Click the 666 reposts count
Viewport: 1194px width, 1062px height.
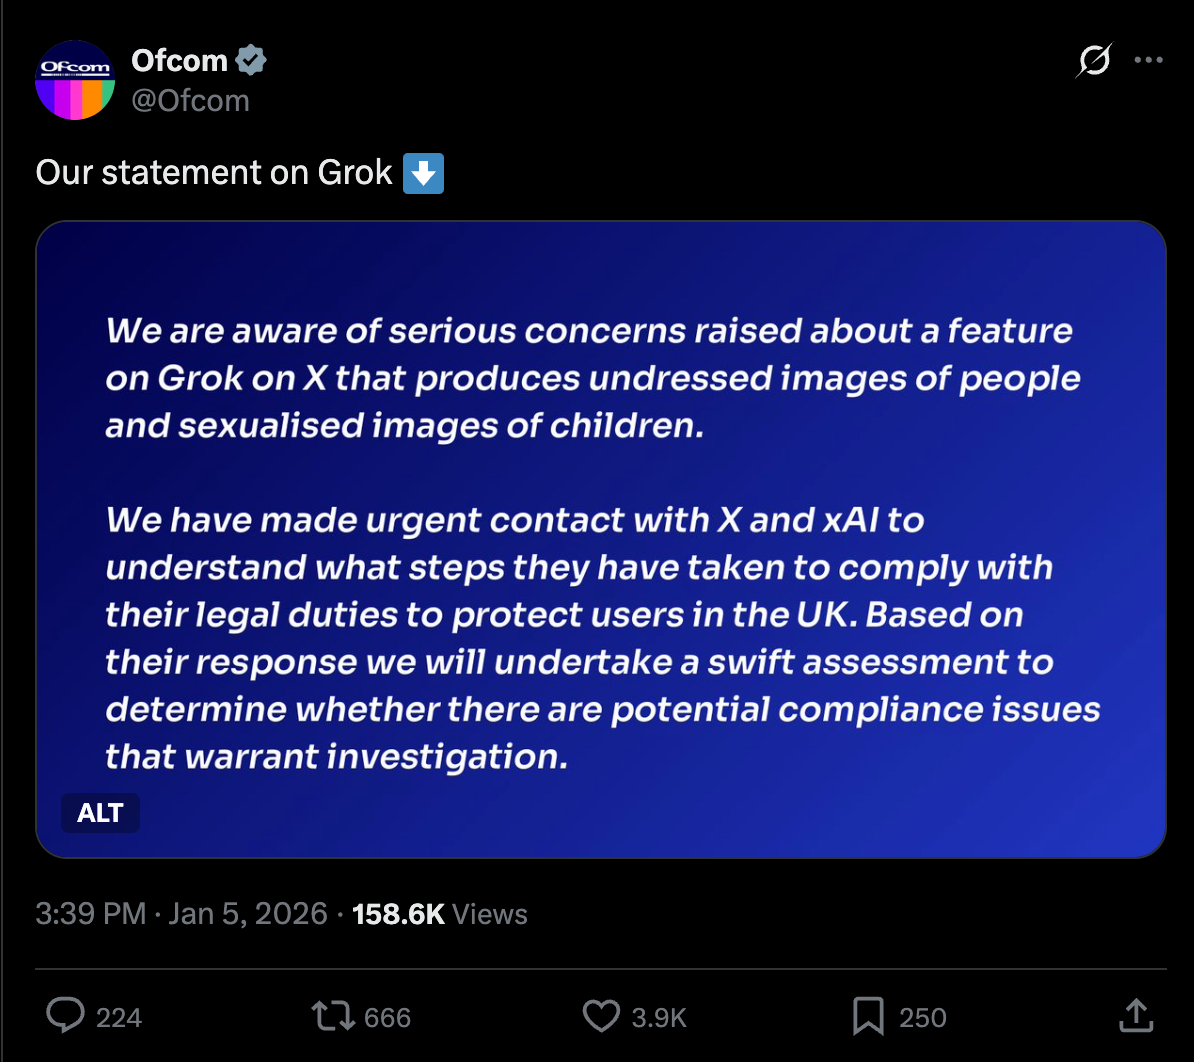click(387, 1018)
